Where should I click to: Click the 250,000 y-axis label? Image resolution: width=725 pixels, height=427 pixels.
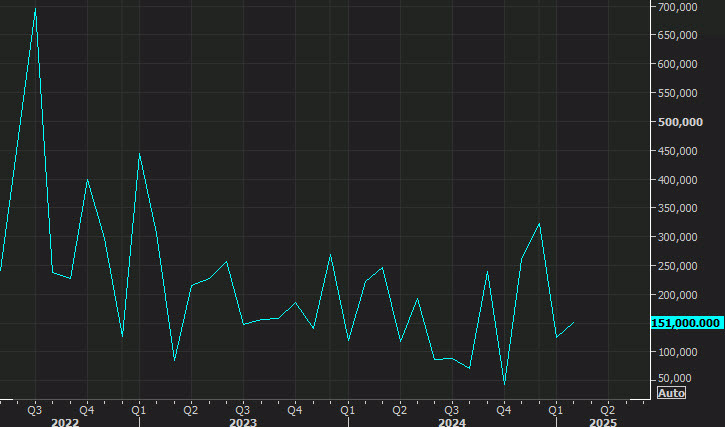pyautogui.click(x=677, y=266)
